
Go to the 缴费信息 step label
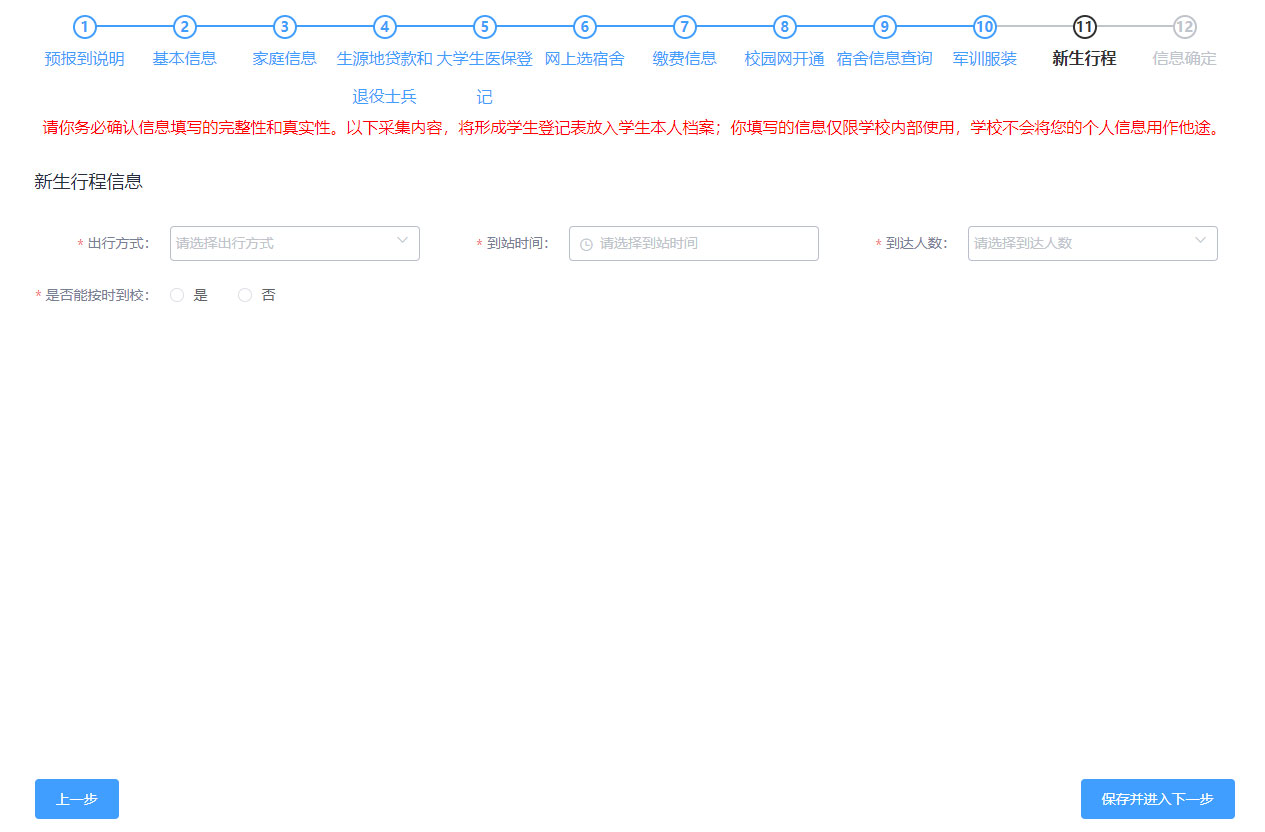tap(685, 58)
